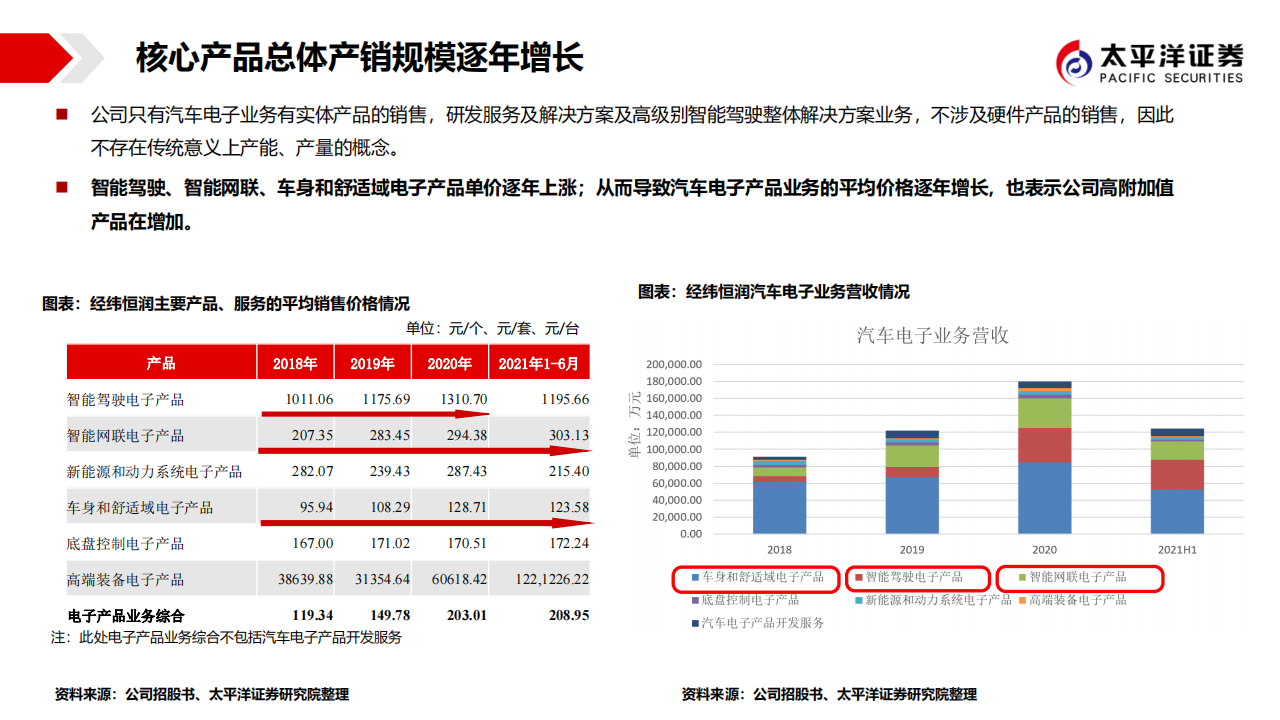Click the blue segment of the 2019 bar
The height and width of the screenshot is (720, 1280).
(x=912, y=506)
